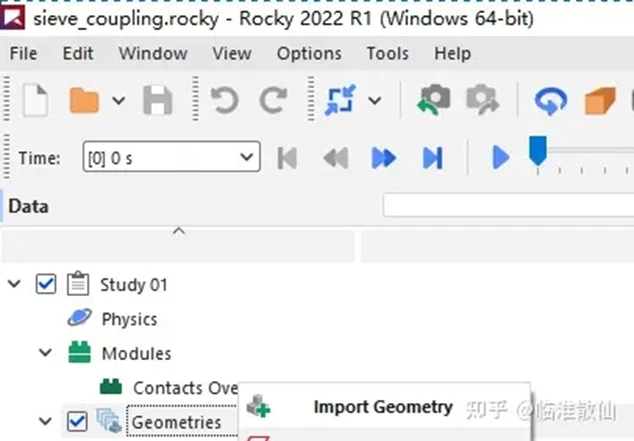The image size is (634, 441).
Task: Select the Contacts Ove... tree item
Action: coord(185,388)
